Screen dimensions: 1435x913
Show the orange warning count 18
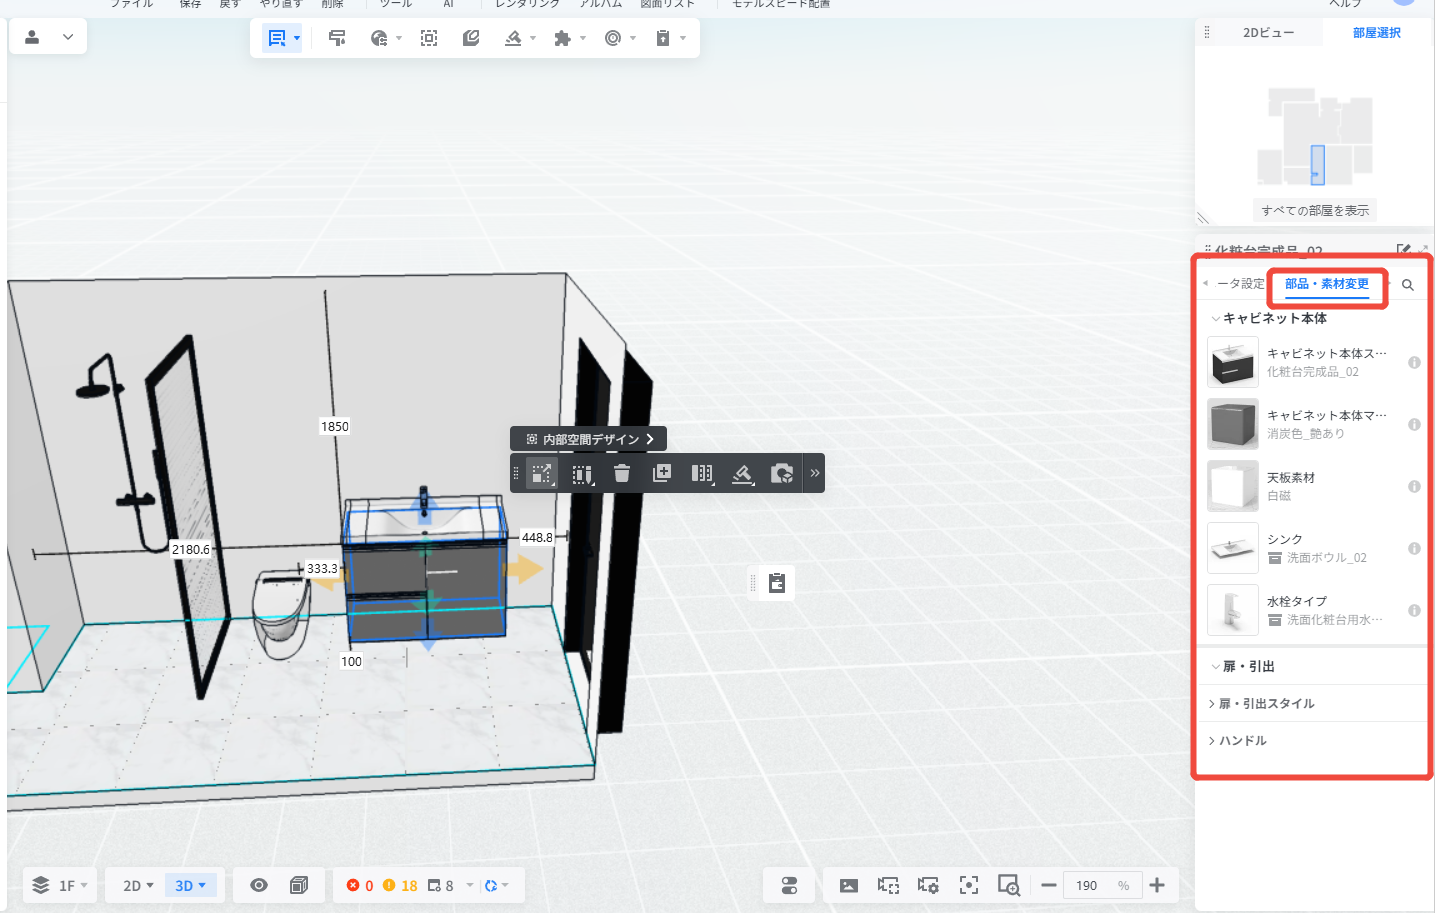[400, 886]
